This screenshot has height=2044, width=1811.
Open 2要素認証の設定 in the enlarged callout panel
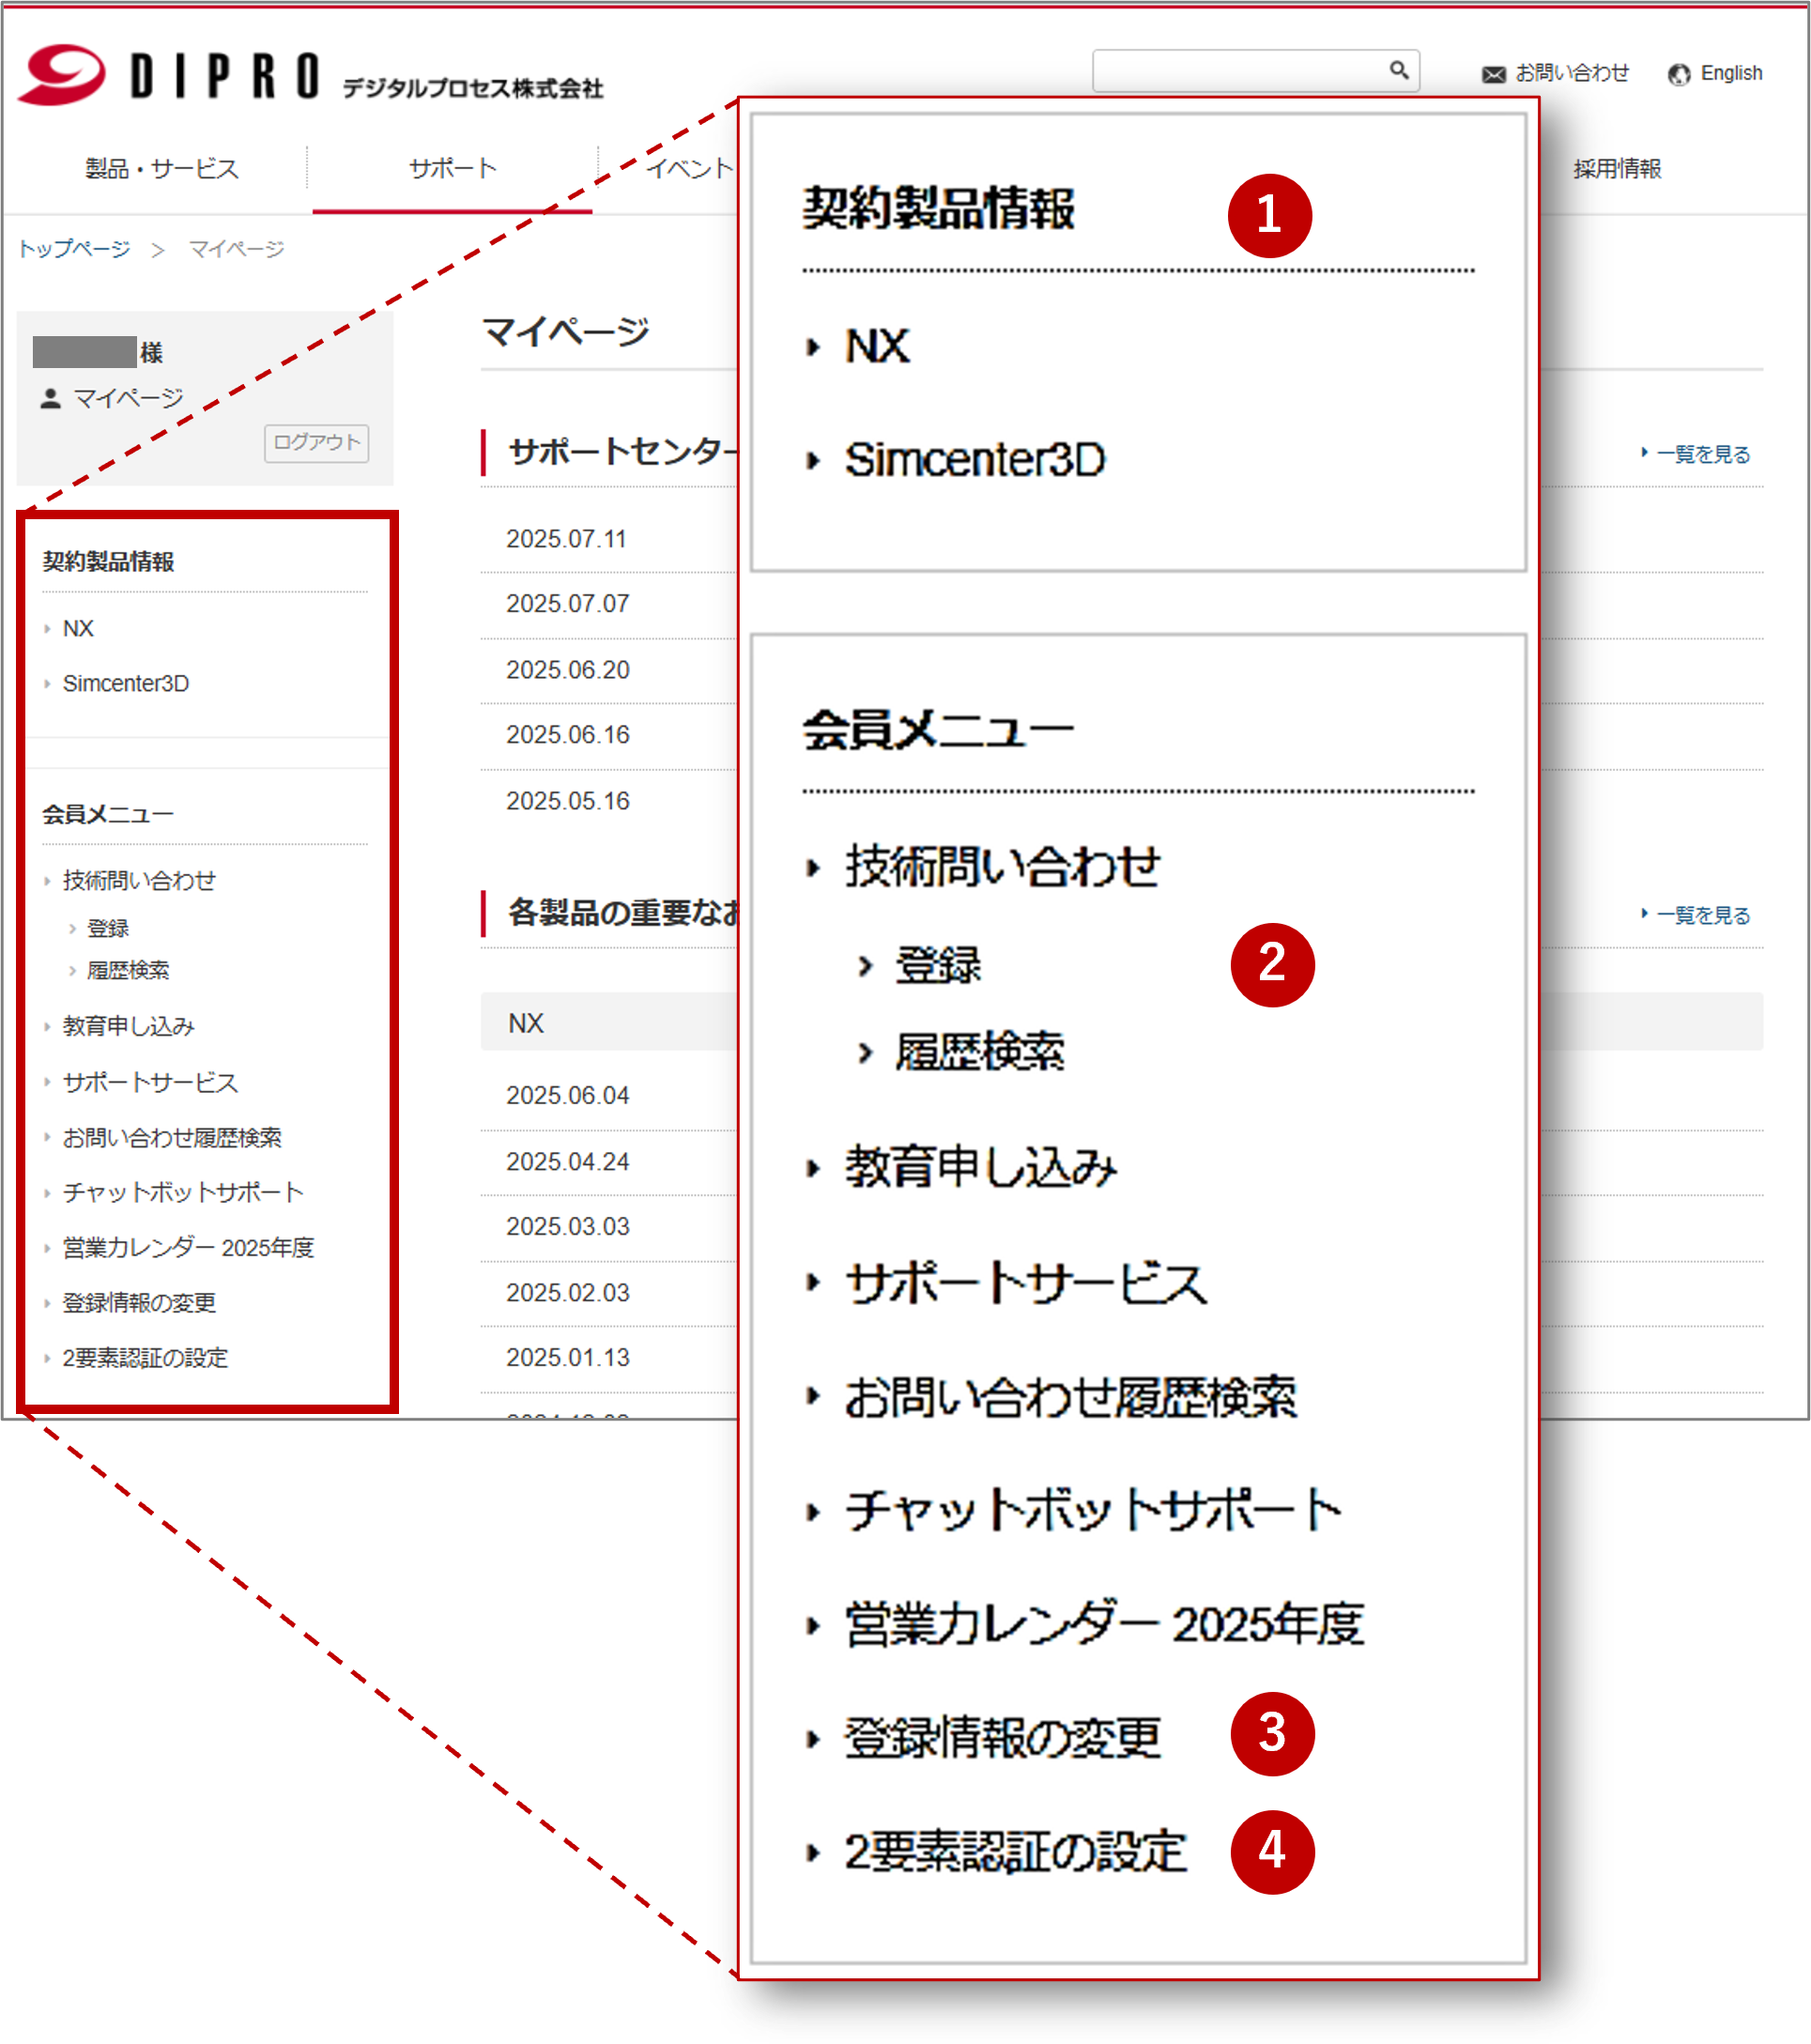(x=1016, y=1852)
